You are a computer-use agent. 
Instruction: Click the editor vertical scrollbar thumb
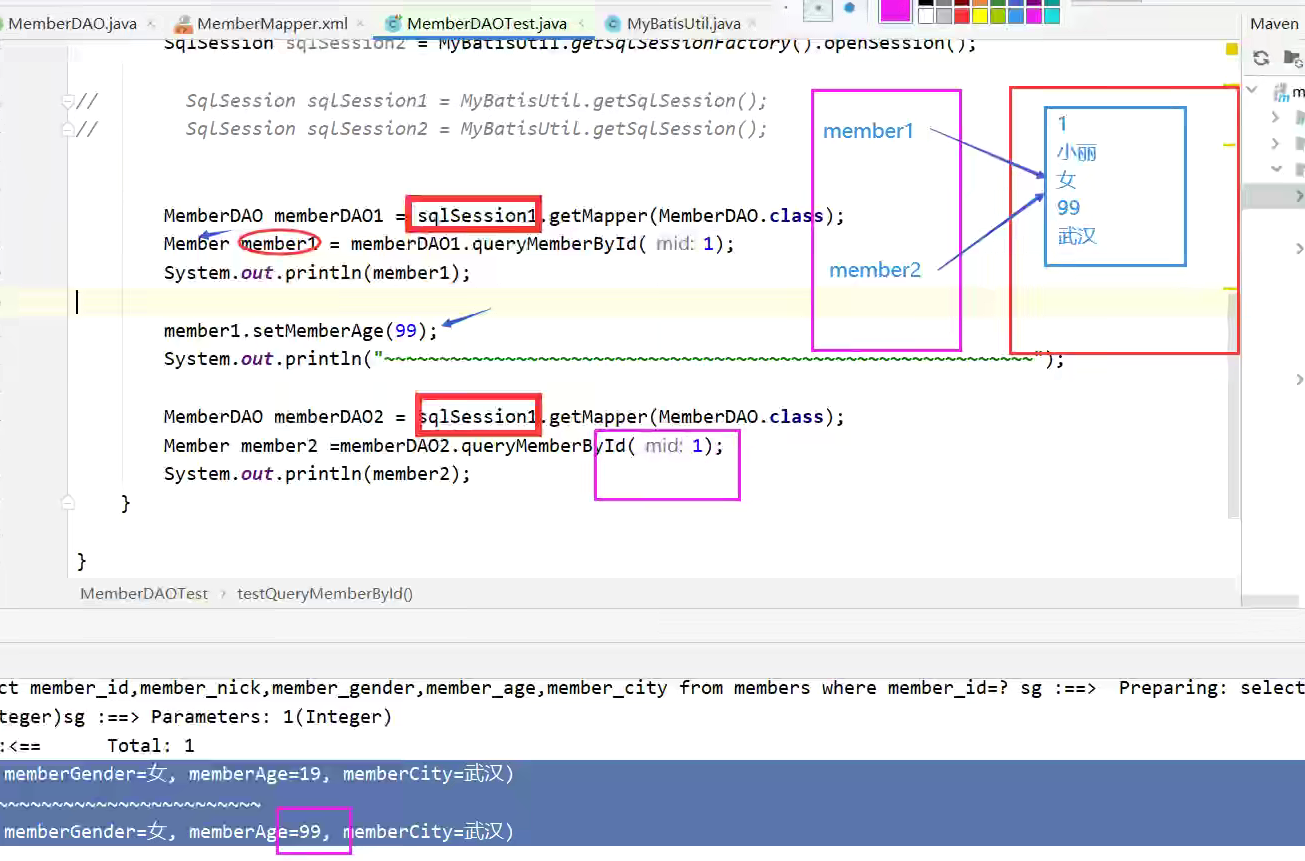[x=1233, y=405]
